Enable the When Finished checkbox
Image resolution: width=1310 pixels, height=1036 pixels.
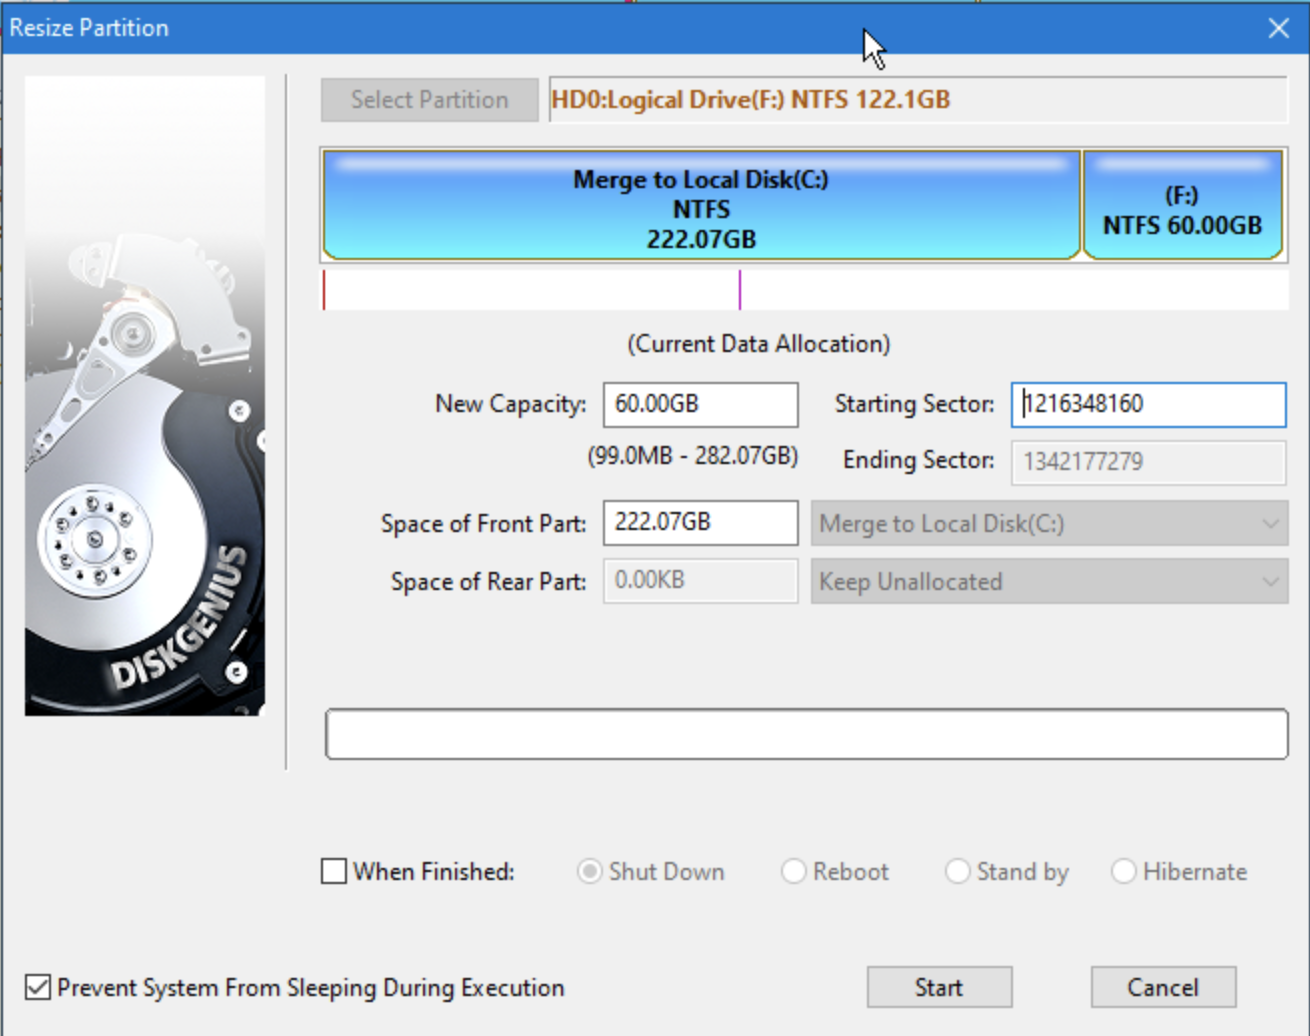334,872
